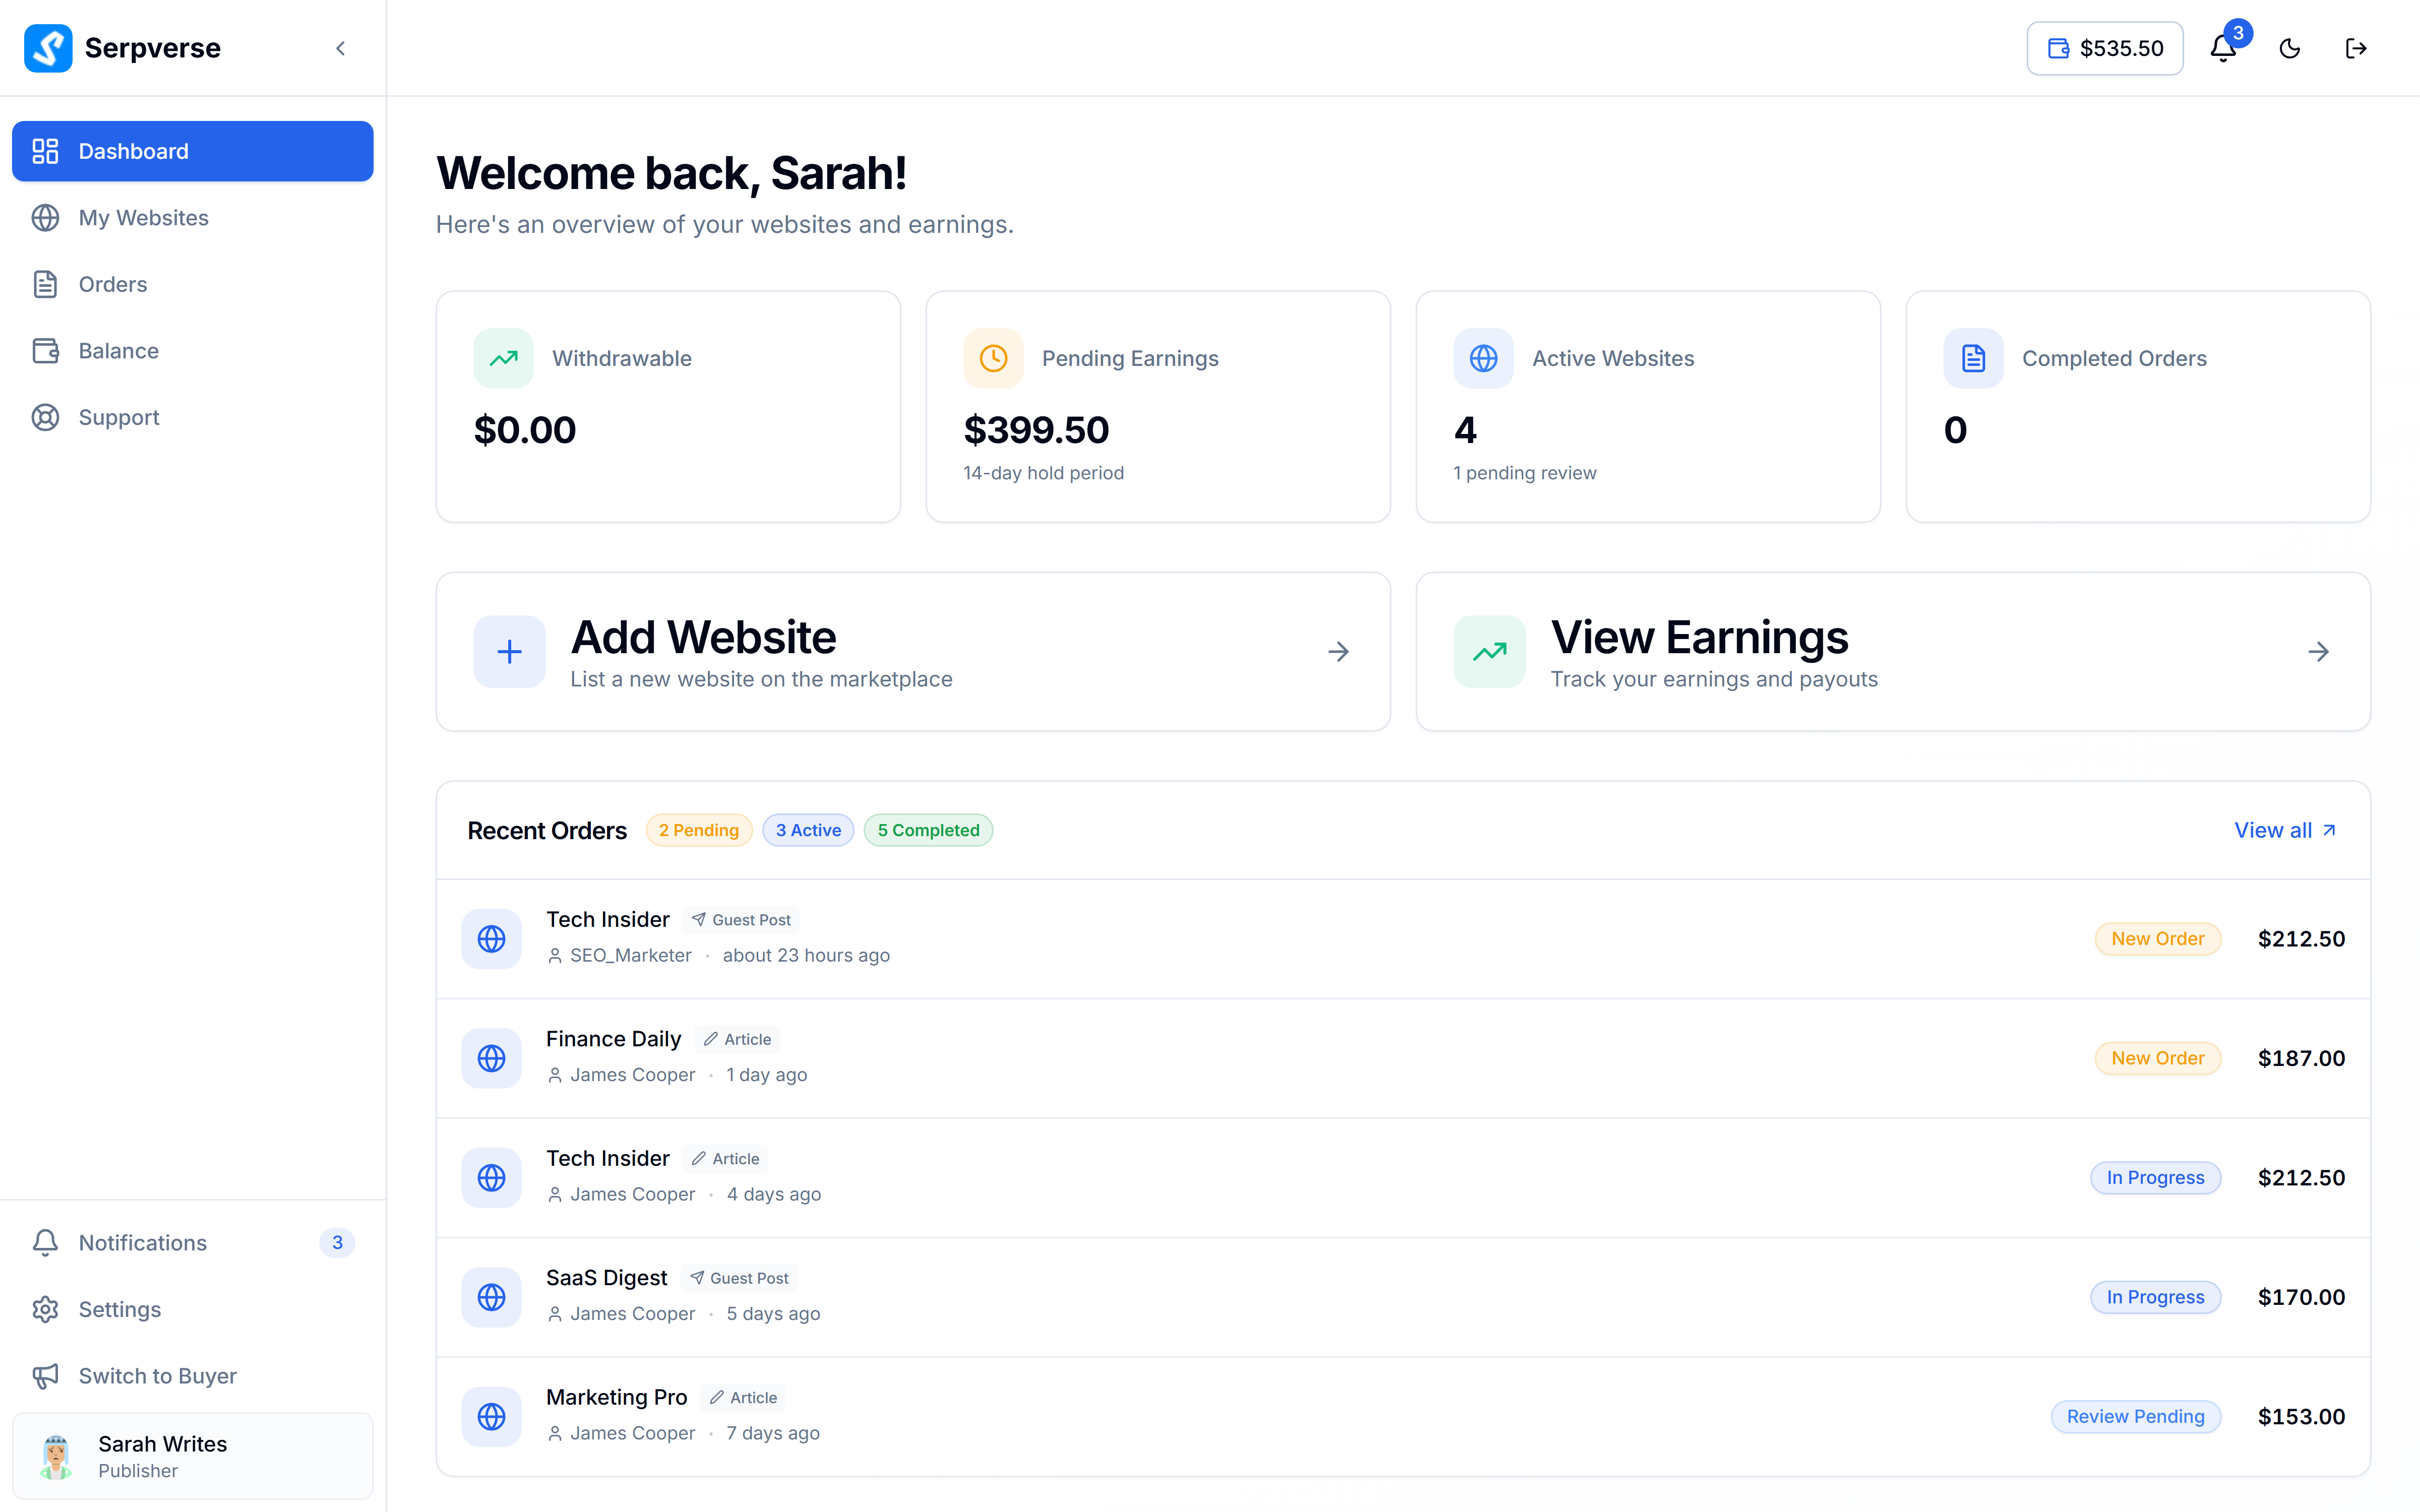
Task: Toggle dark mode with the moon icon
Action: tap(2290, 48)
